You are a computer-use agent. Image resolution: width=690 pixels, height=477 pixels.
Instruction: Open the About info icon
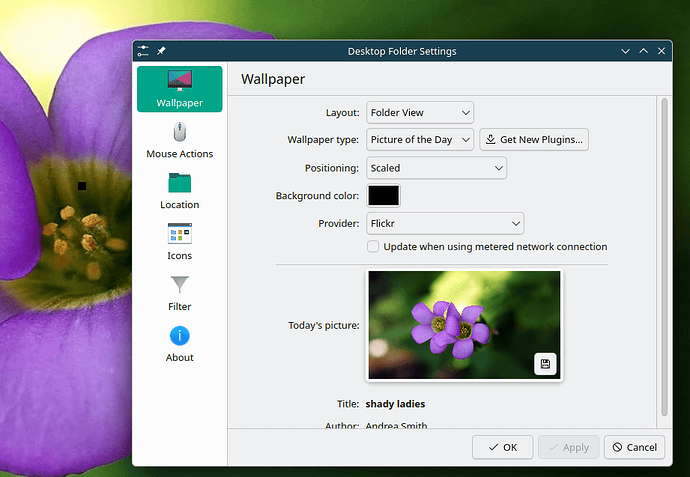(x=180, y=336)
